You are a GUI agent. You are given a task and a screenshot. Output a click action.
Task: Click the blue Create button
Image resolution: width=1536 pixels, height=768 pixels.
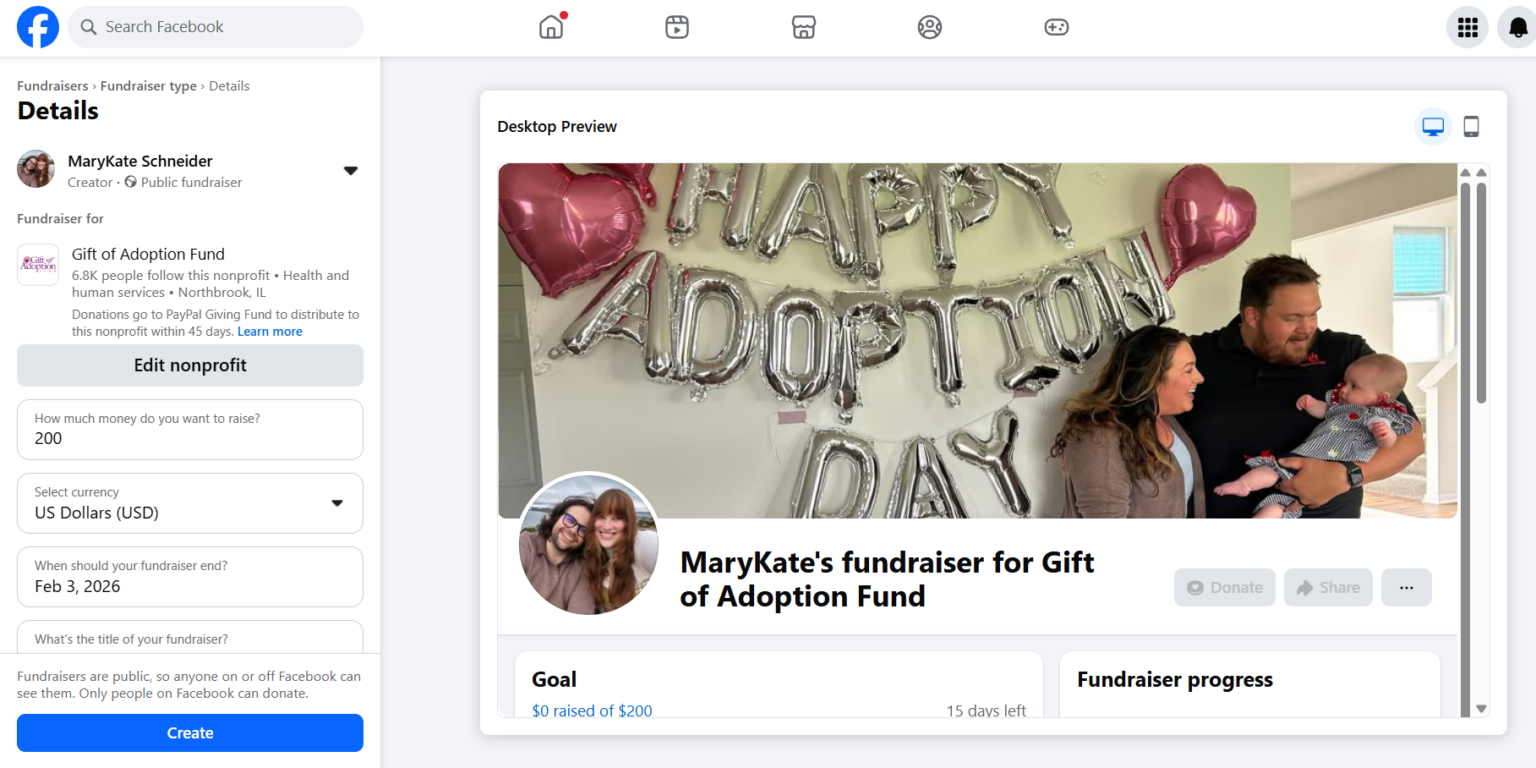(x=190, y=733)
